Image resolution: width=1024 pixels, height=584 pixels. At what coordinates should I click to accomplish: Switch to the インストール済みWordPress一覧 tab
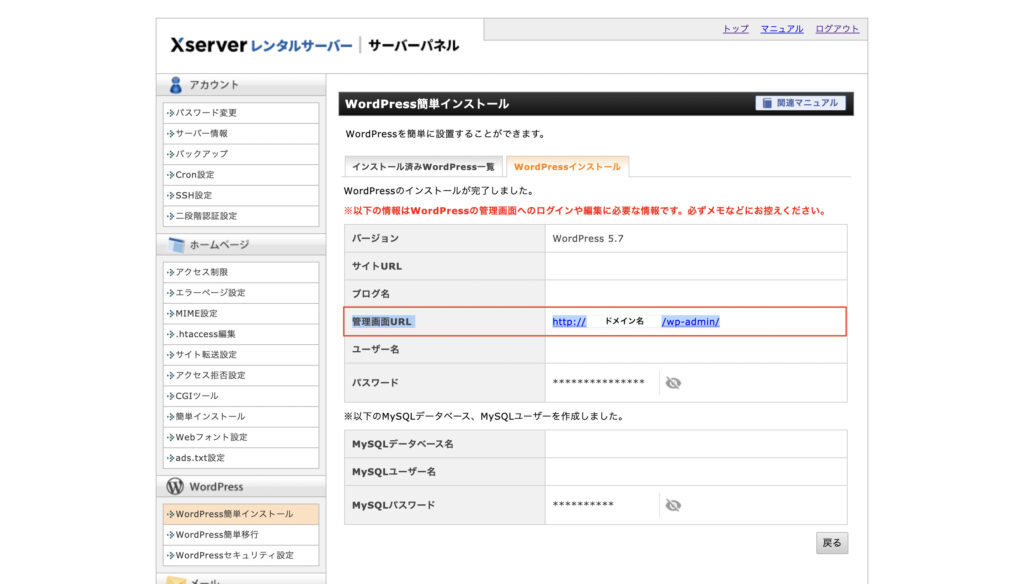tap(423, 167)
